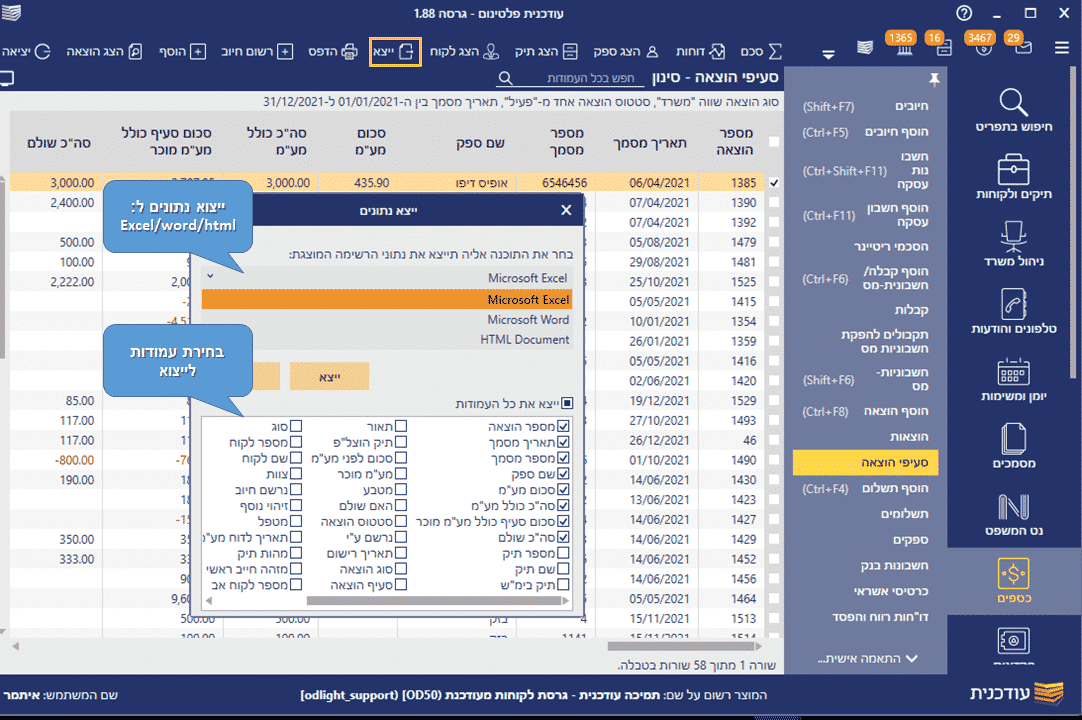Check the שם תיק column checkbox
The height and width of the screenshot is (720, 1082).
coord(563,569)
